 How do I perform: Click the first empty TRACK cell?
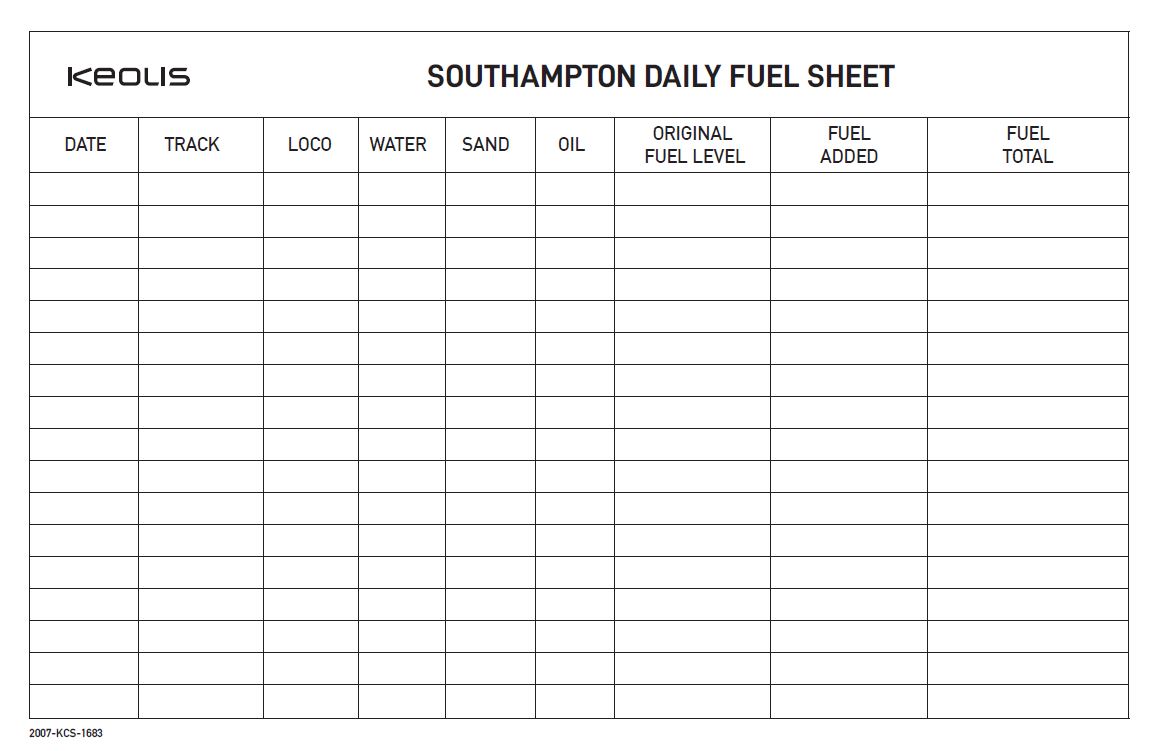[x=201, y=189]
